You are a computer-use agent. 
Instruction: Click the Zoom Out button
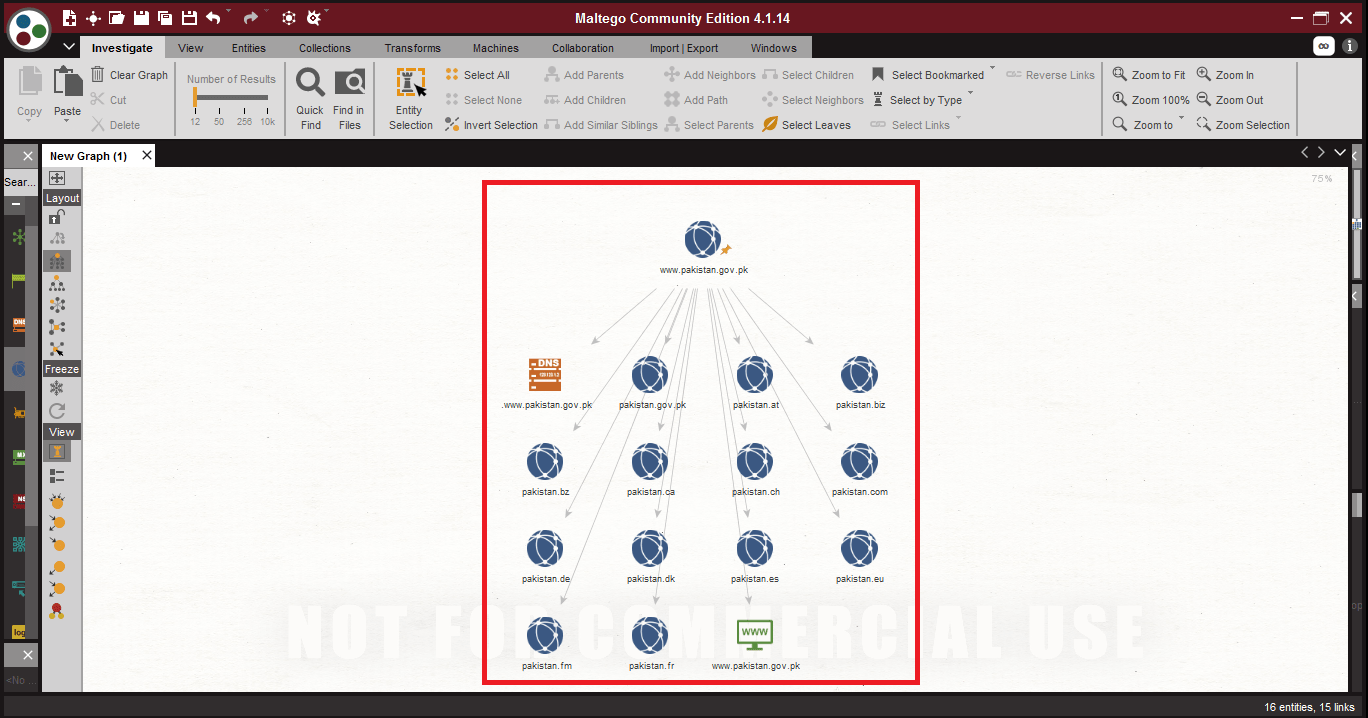click(x=1230, y=100)
